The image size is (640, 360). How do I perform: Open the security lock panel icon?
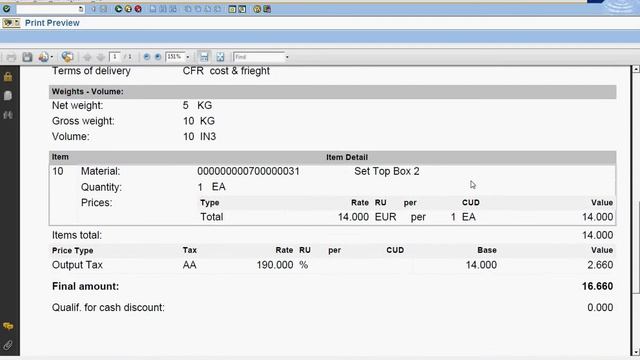coord(8,77)
